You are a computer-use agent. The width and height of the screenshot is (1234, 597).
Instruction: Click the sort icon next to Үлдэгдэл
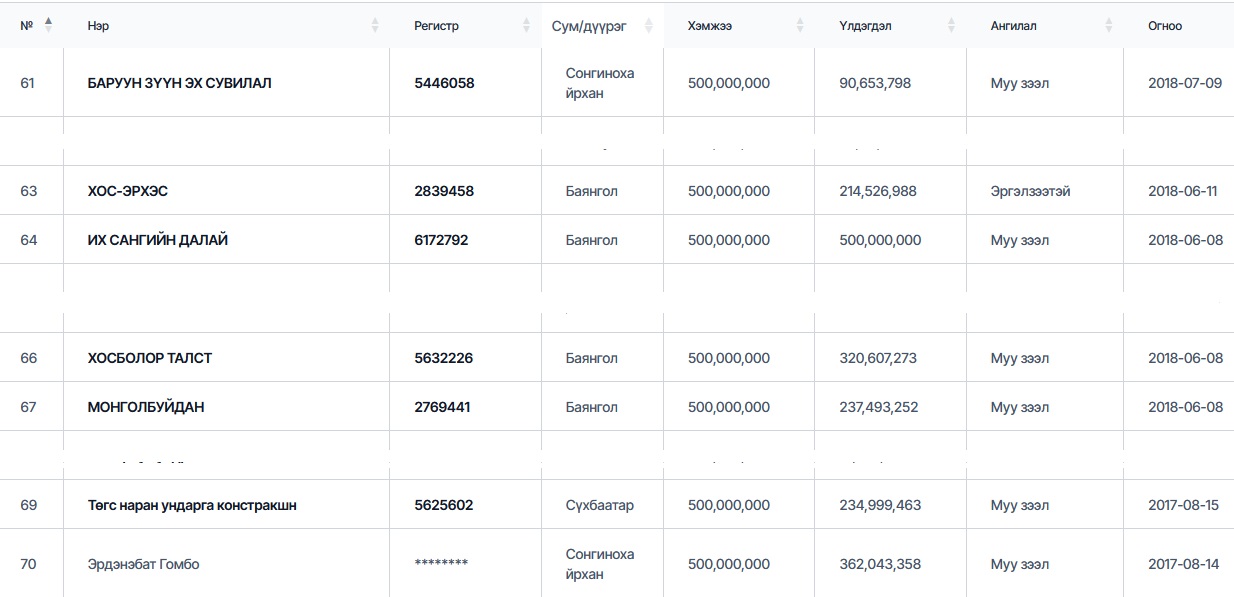point(952,26)
